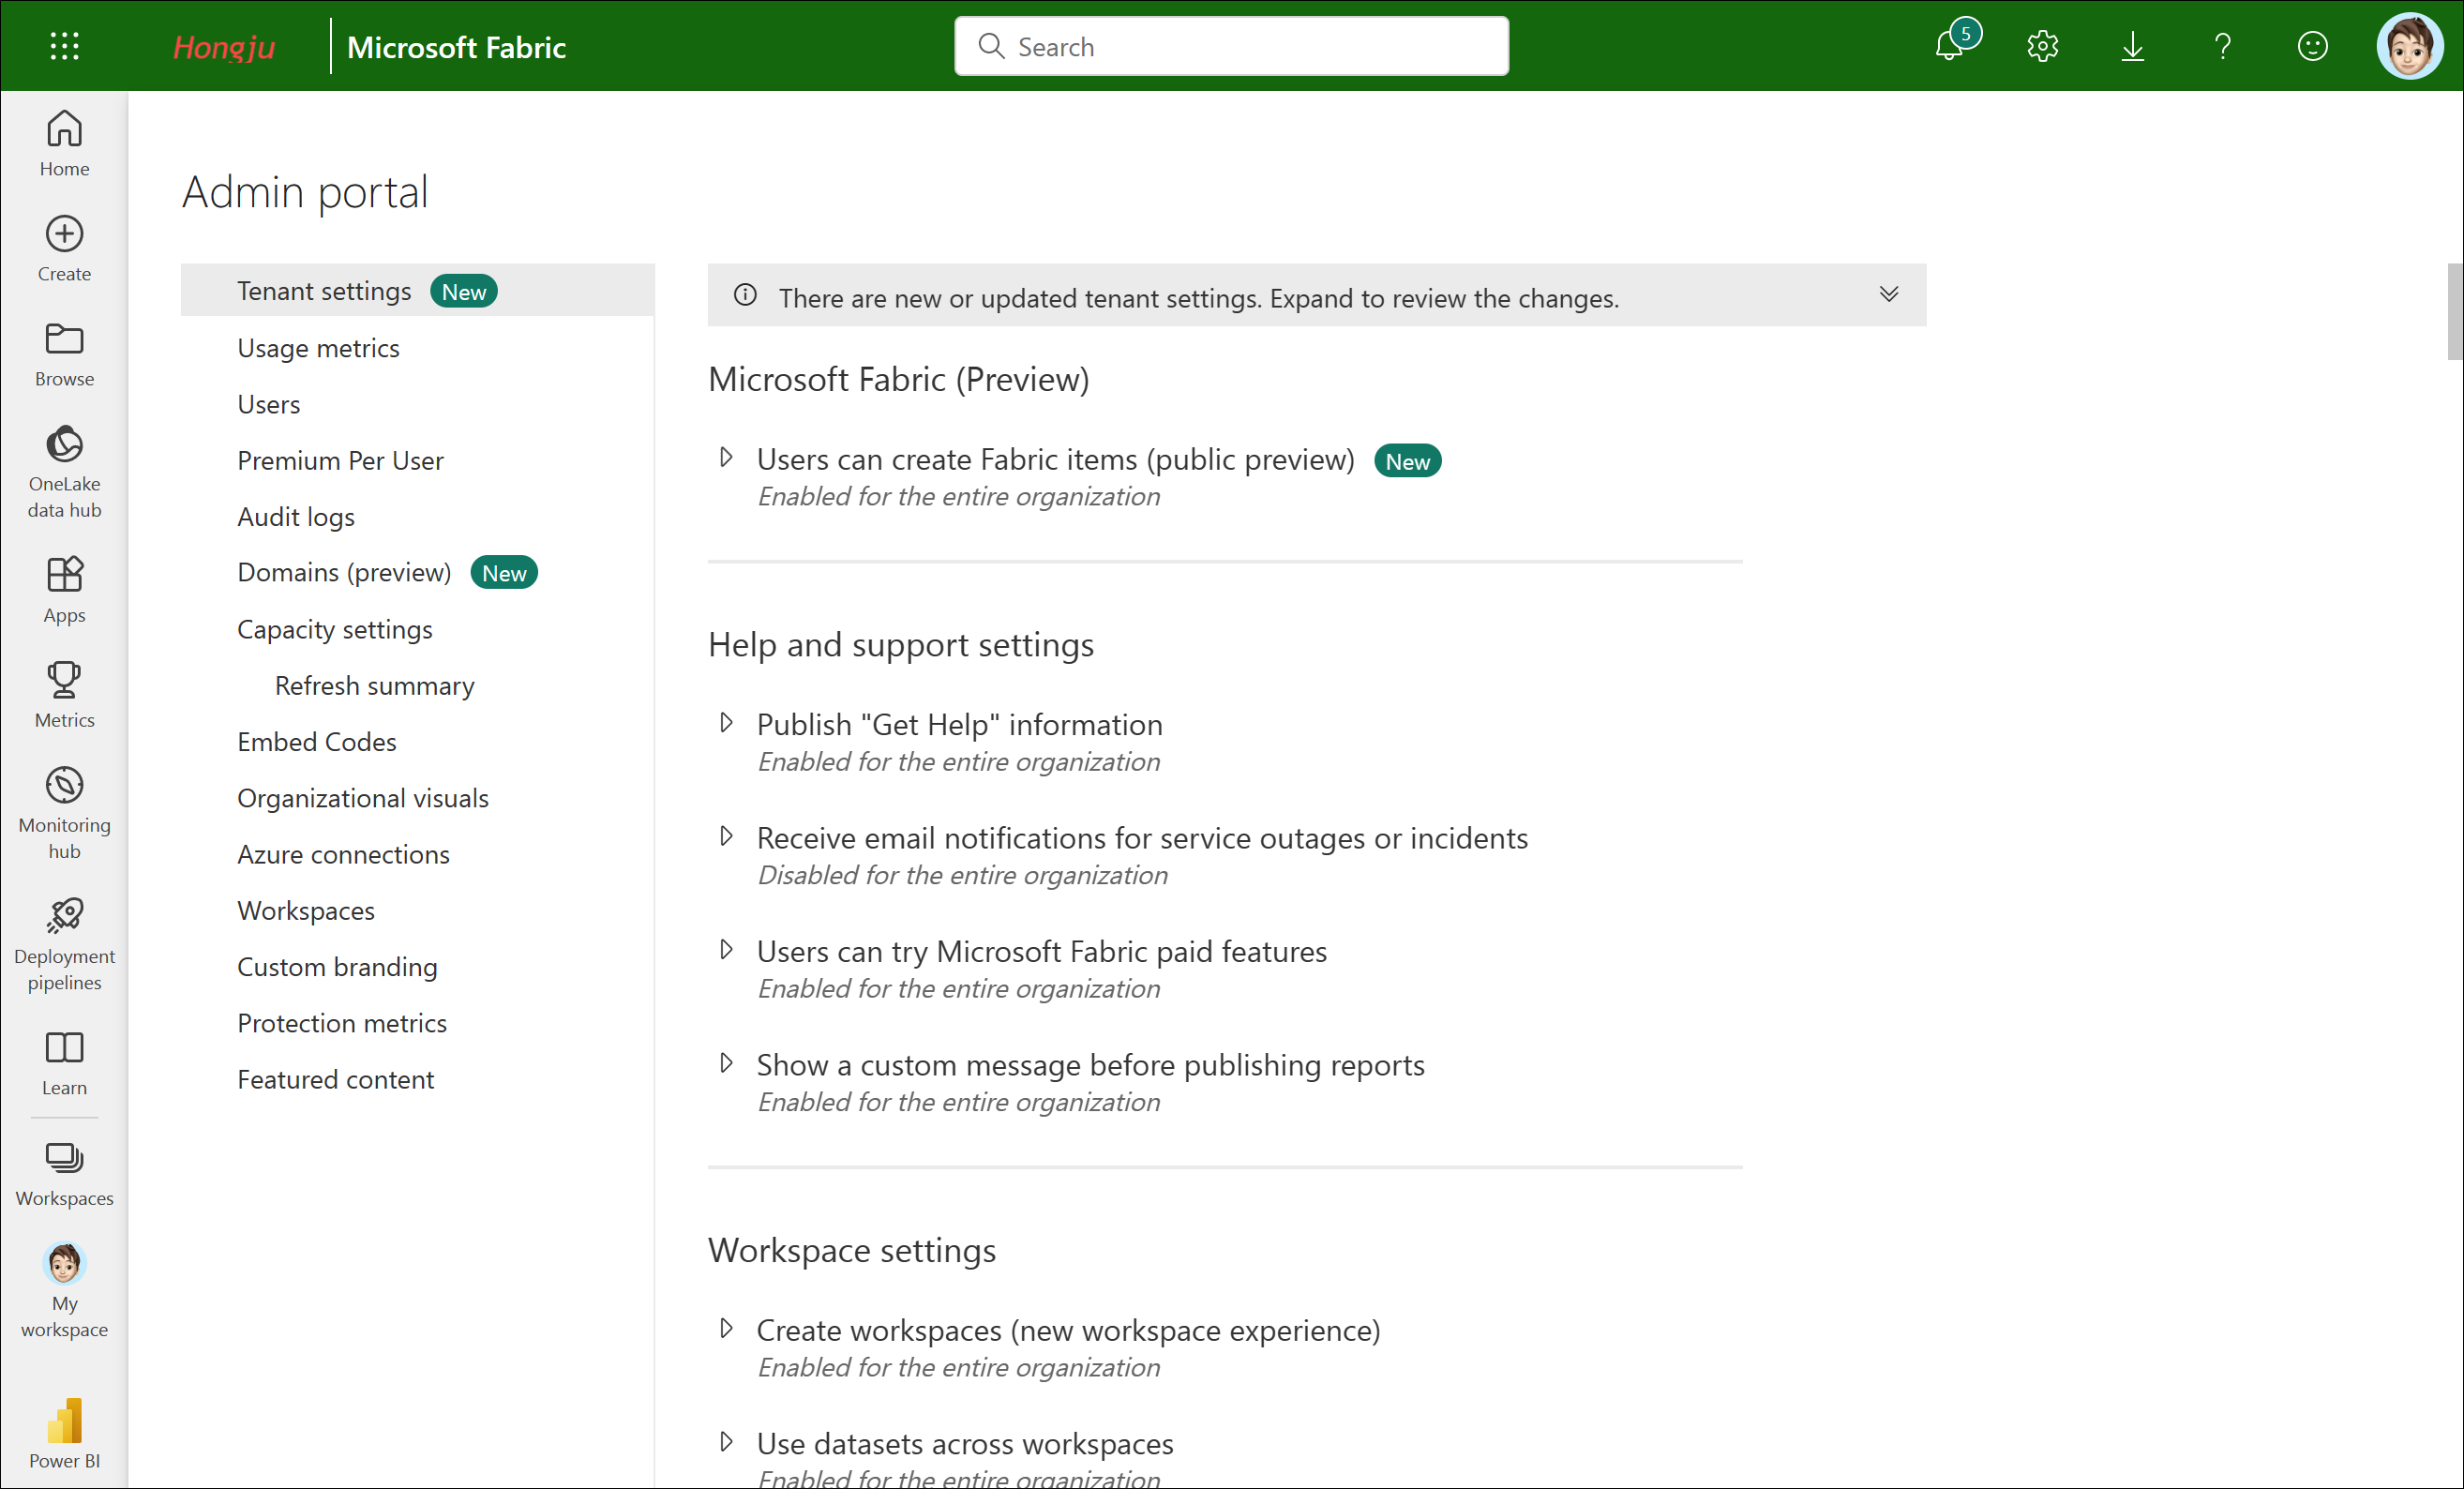The image size is (2464, 1489).
Task: Open Monitoring hub
Action: pos(64,813)
